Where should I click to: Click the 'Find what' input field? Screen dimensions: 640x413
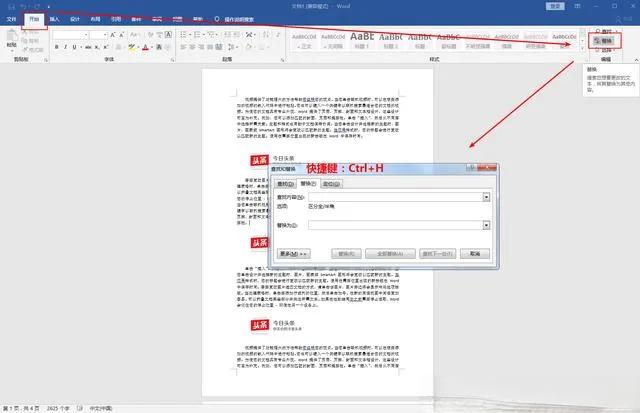pos(396,197)
